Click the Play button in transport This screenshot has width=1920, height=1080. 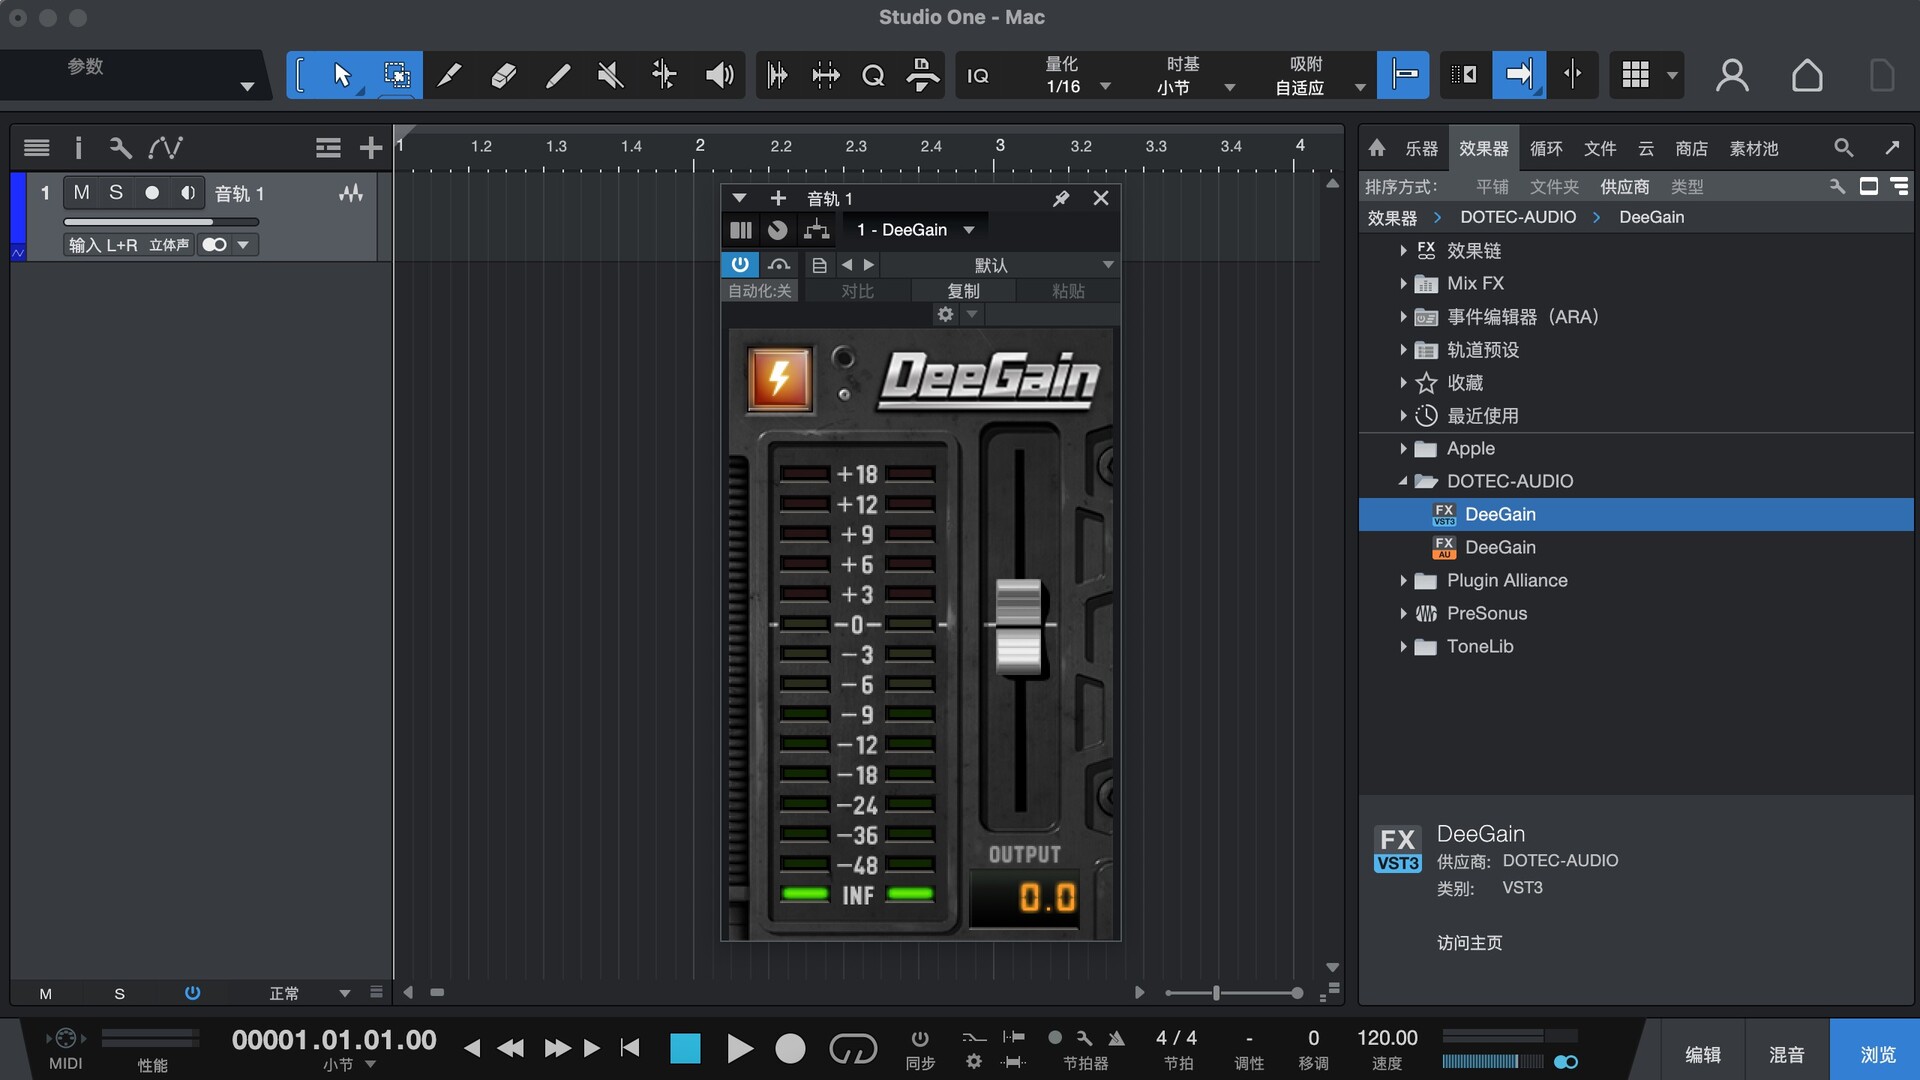pyautogui.click(x=739, y=1048)
